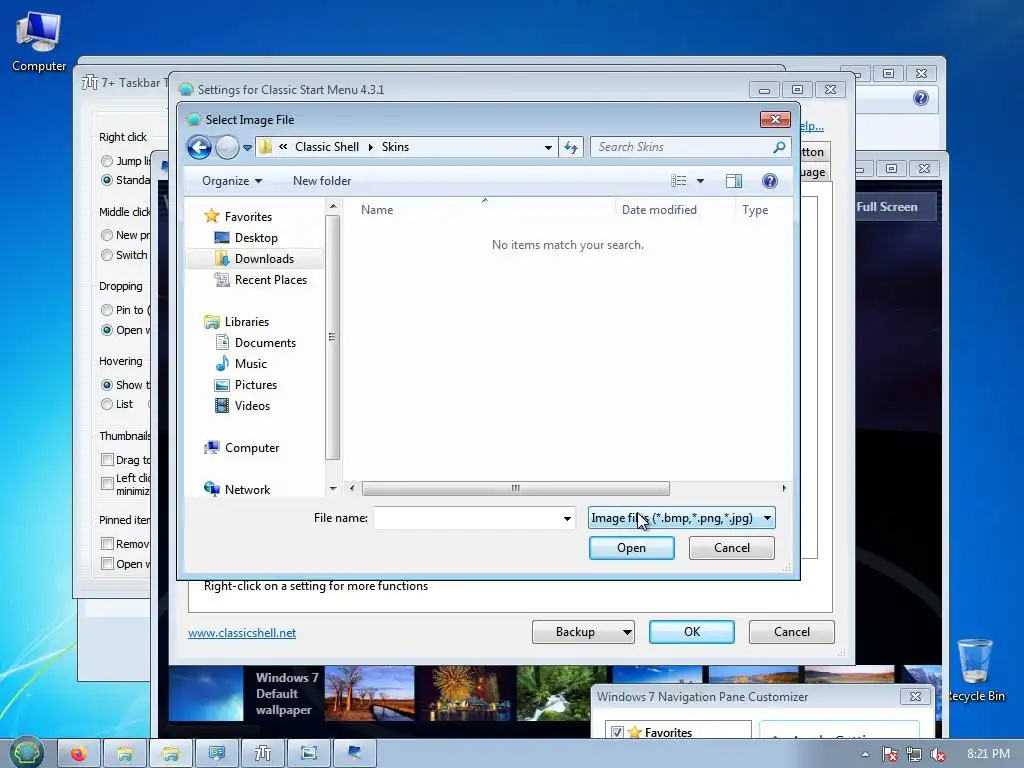Click the Classic Shell Start button

26,753
